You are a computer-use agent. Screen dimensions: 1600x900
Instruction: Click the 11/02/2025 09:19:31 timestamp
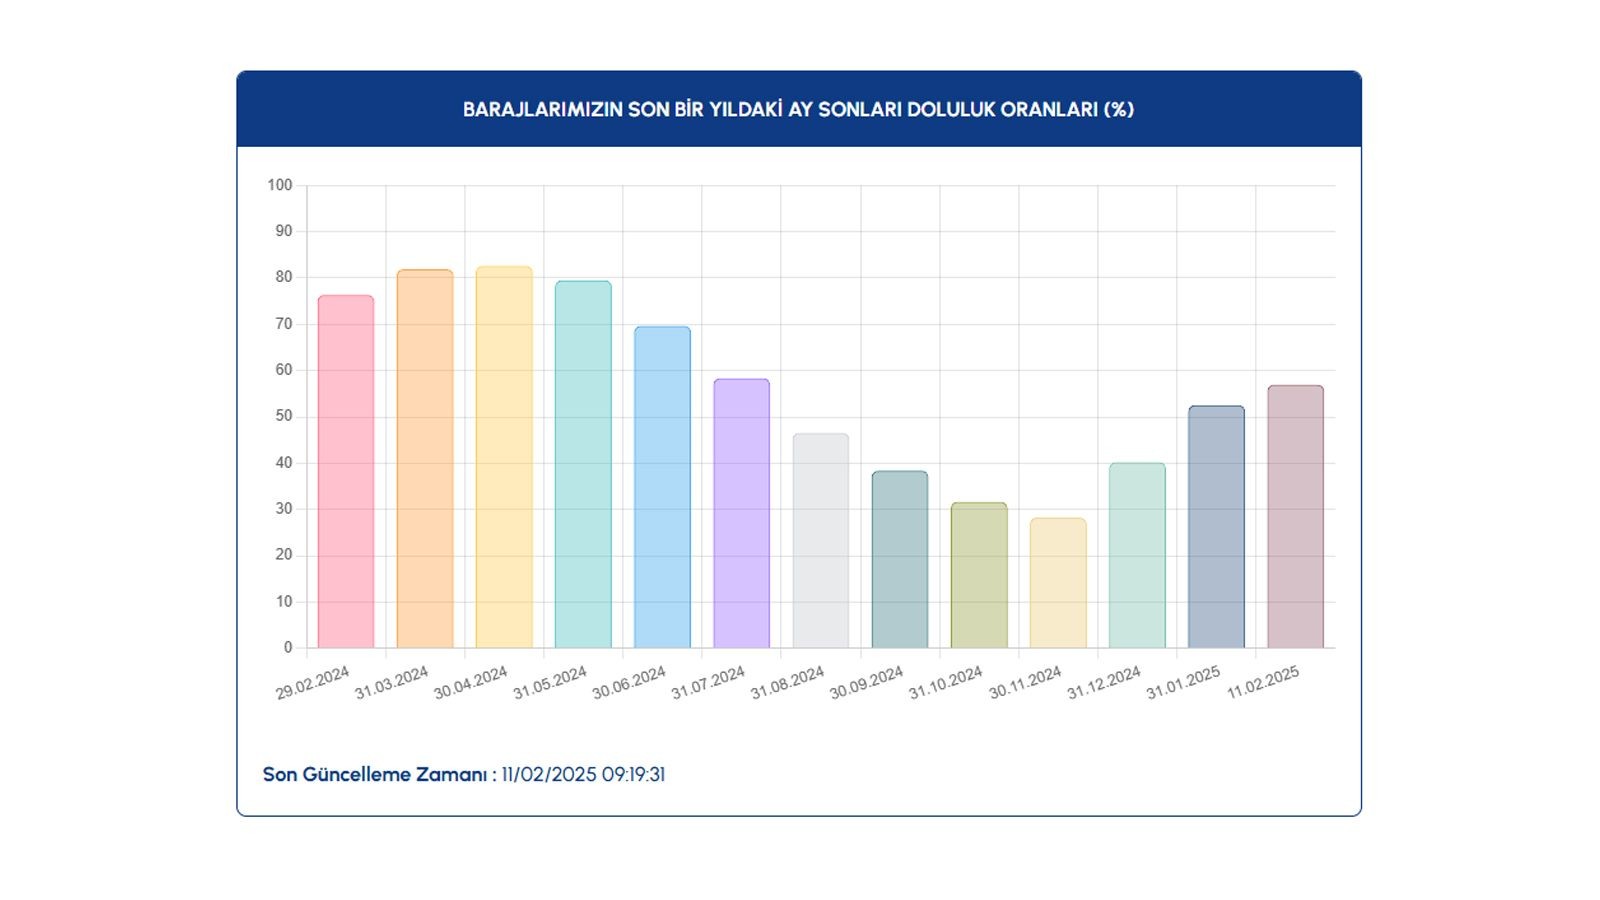583,774
